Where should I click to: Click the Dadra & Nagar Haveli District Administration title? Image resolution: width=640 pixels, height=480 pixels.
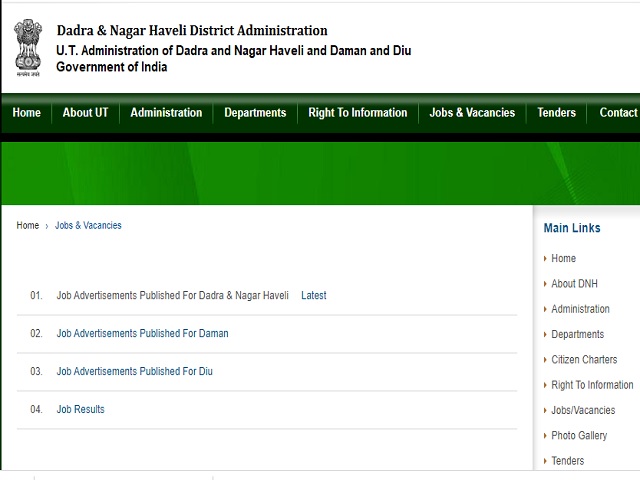pos(192,31)
